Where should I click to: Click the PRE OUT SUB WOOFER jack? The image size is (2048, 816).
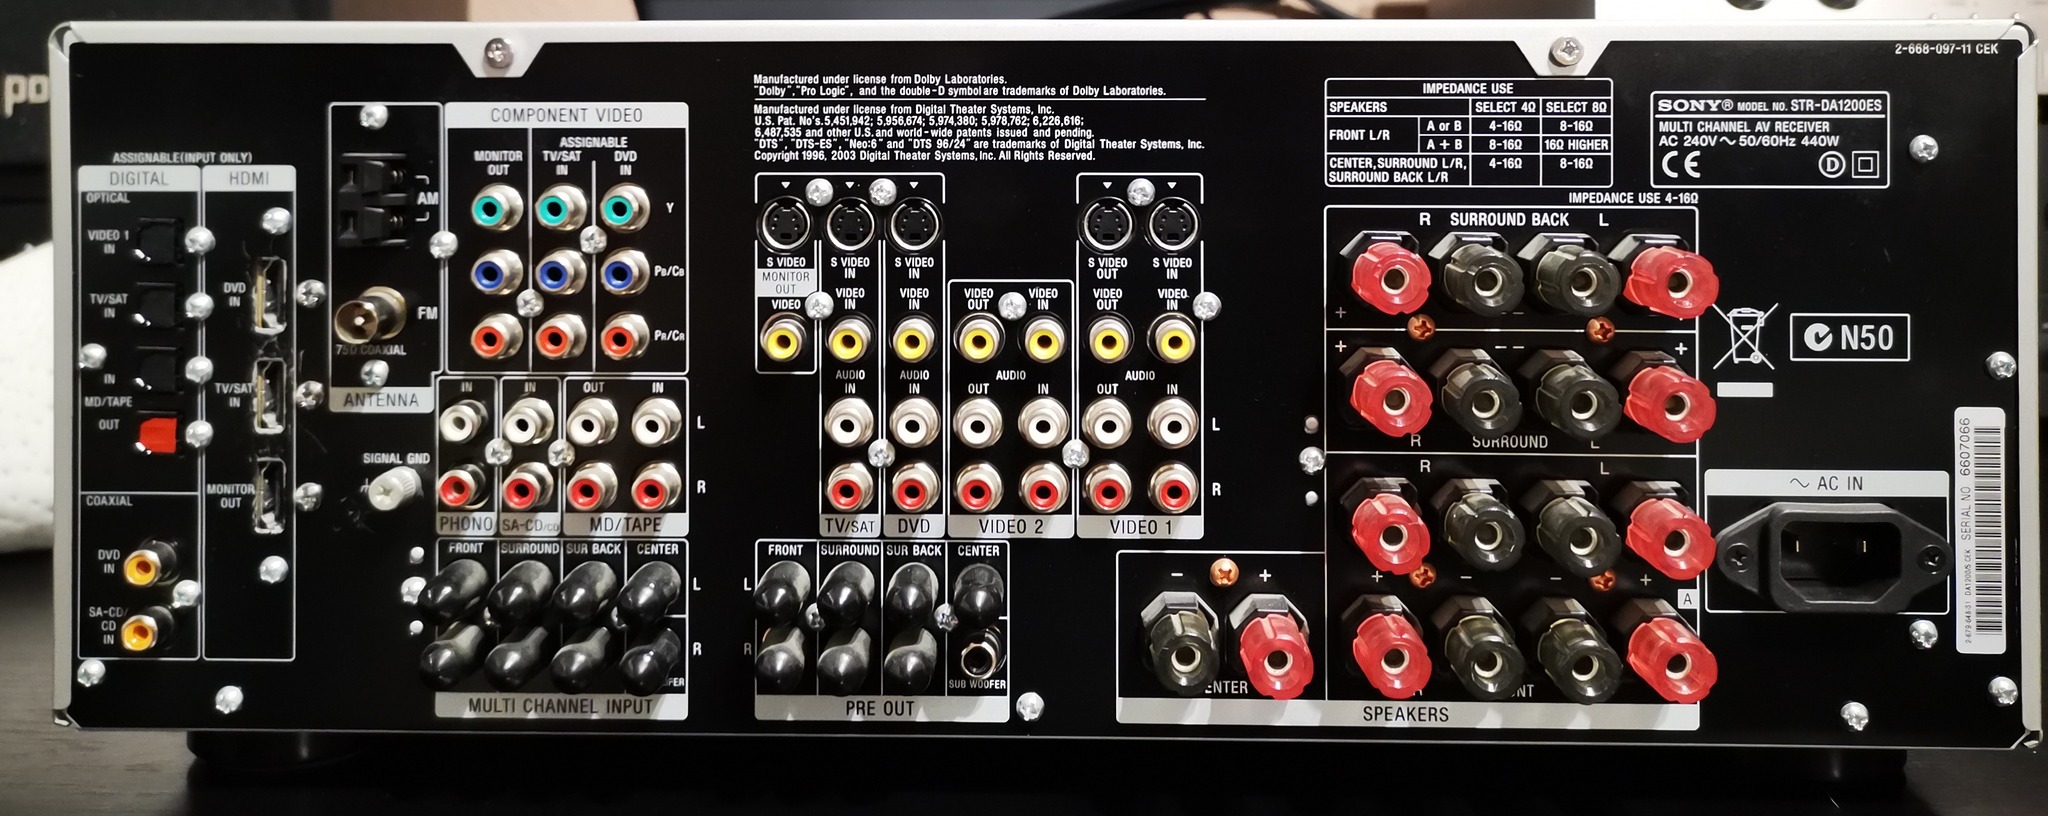(x=978, y=658)
